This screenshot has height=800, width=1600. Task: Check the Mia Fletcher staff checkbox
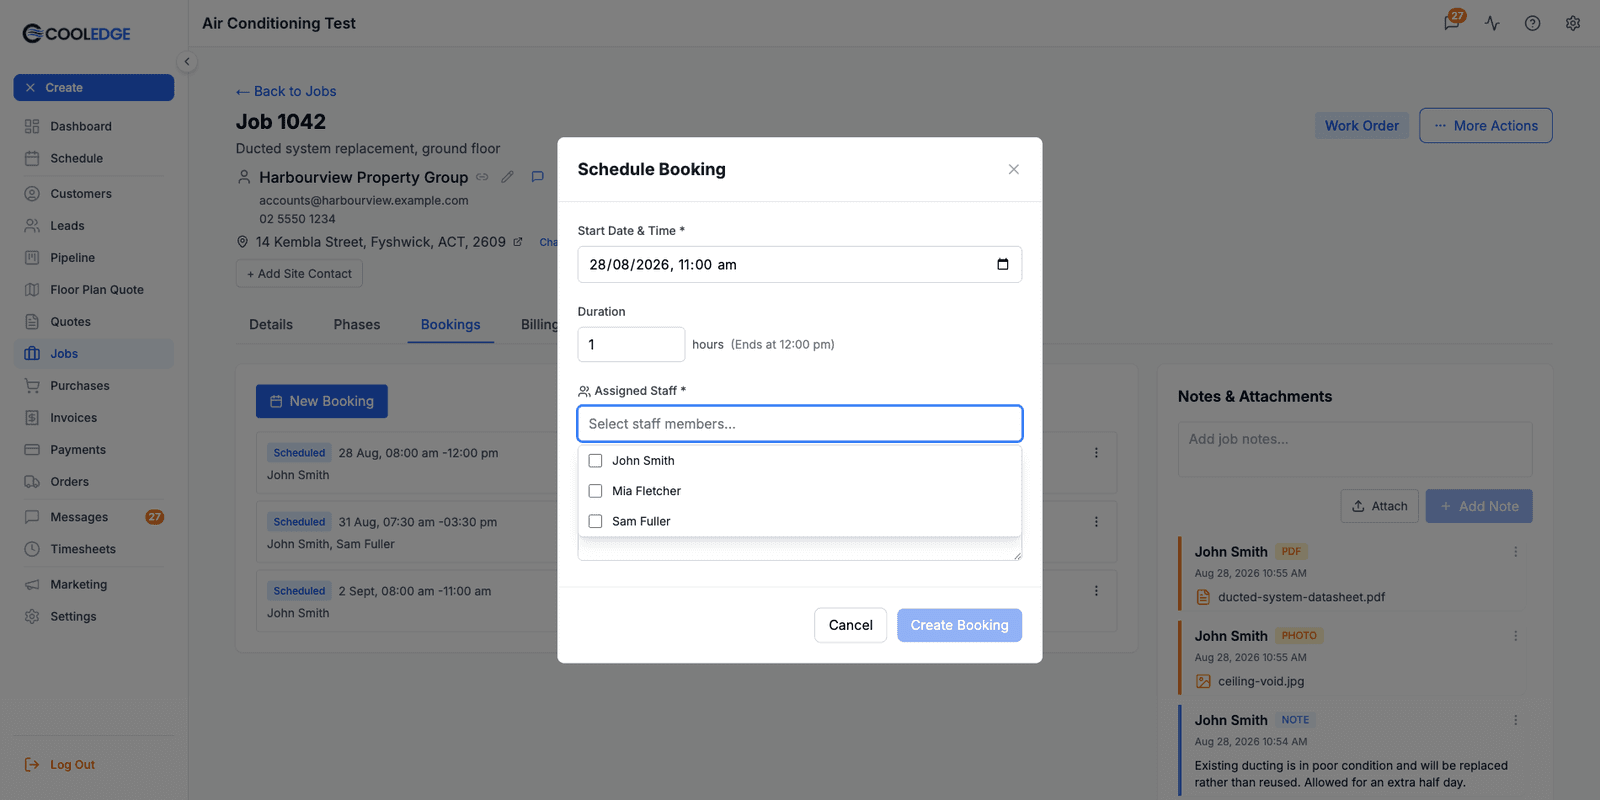[595, 491]
